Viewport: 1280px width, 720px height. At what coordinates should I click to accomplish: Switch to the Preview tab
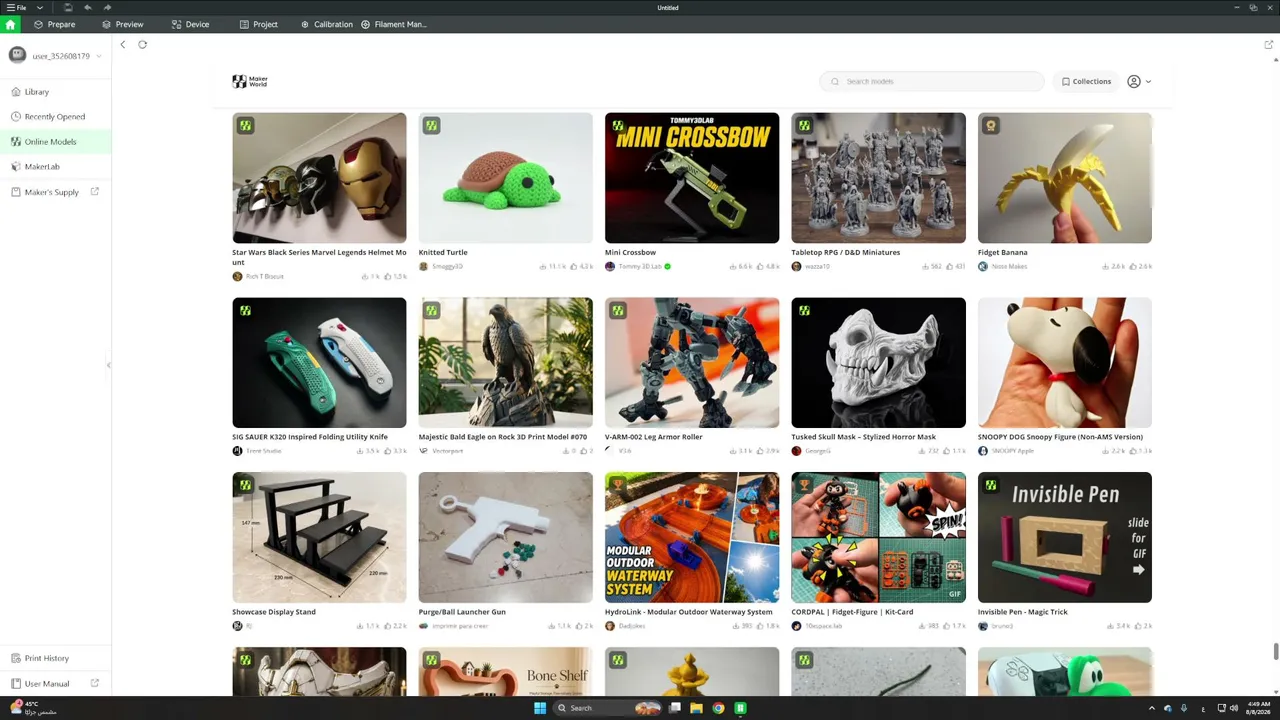(x=122, y=24)
